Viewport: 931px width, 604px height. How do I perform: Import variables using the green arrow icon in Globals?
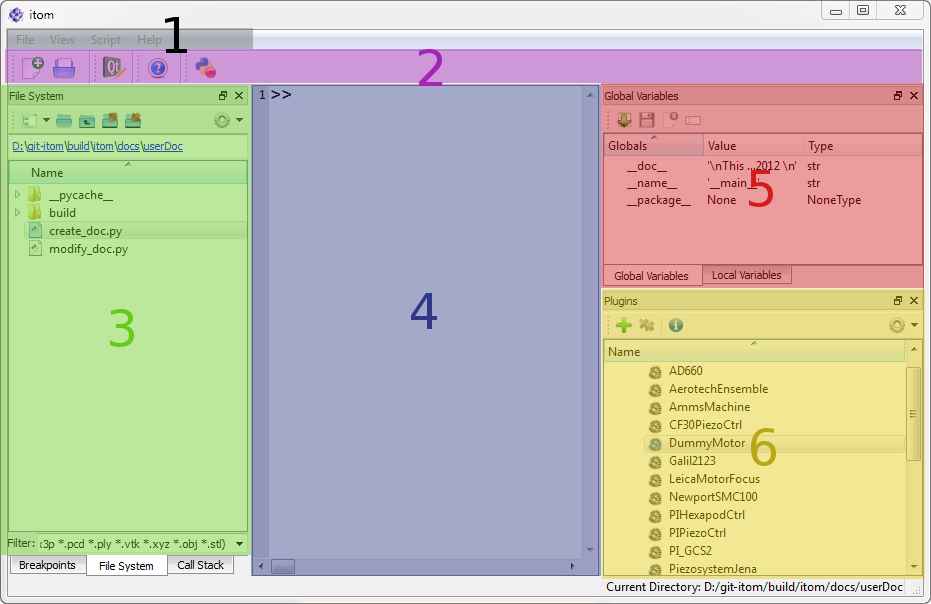624,119
